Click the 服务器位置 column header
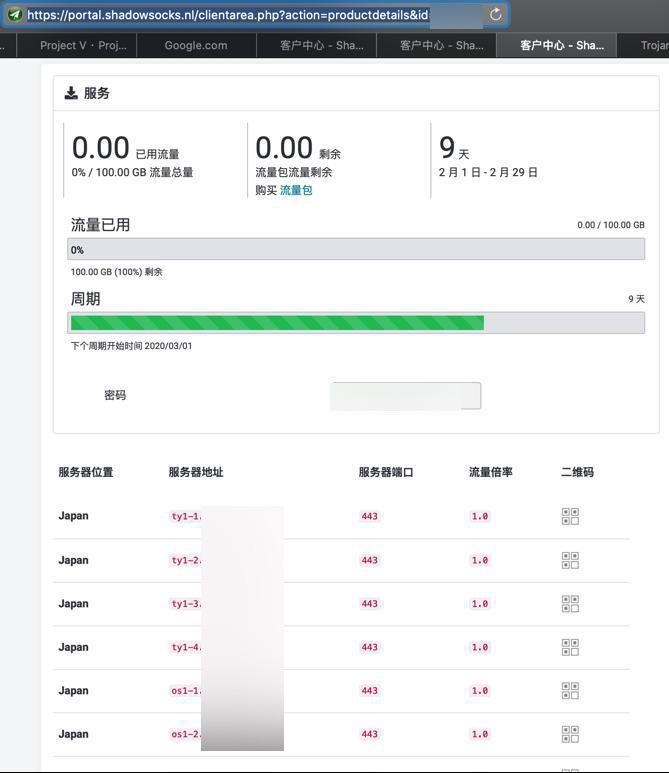 pos(86,472)
